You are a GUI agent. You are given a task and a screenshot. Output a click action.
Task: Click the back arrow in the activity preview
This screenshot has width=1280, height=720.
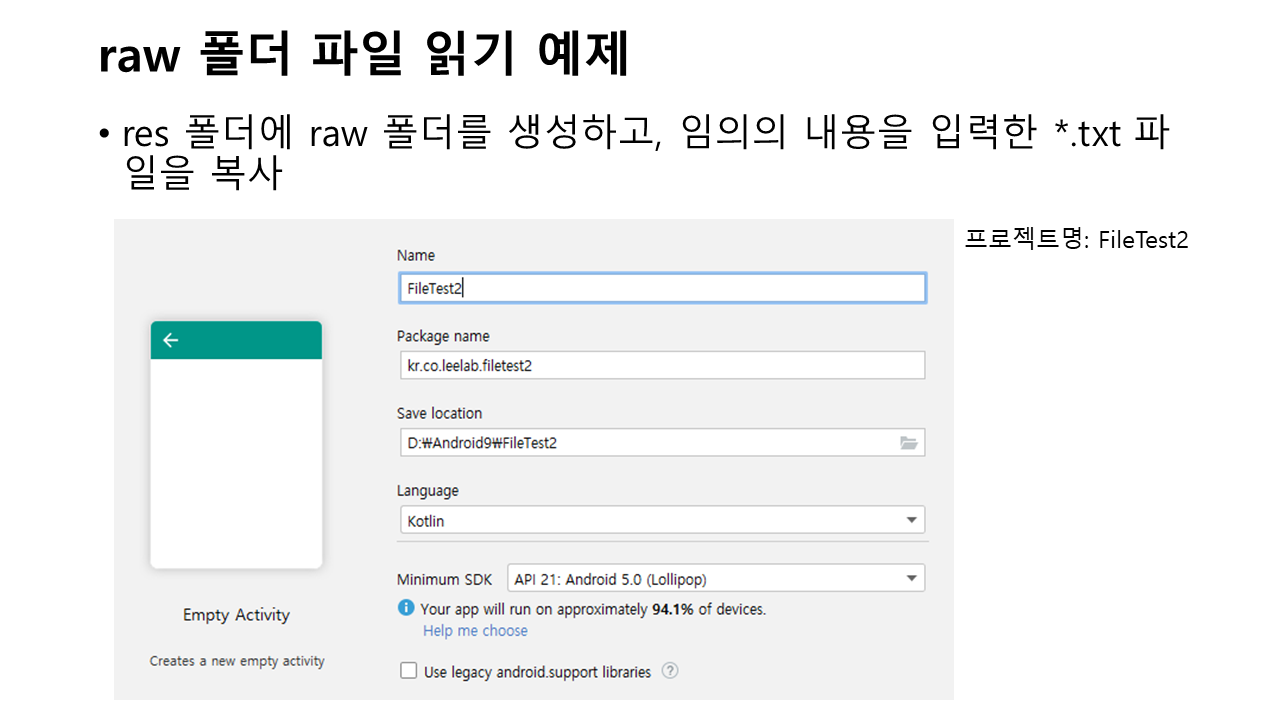(170, 340)
